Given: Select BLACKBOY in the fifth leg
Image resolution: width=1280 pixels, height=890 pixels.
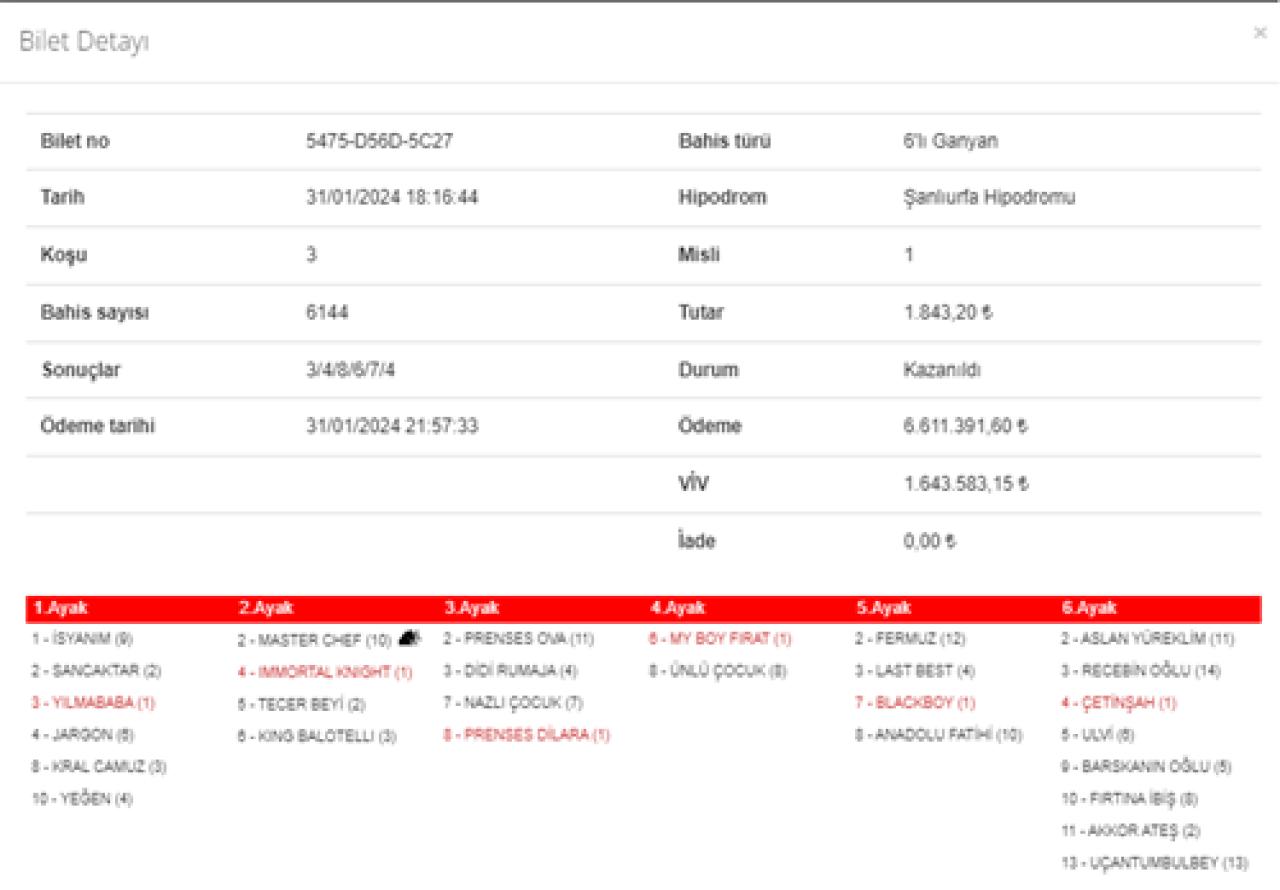Looking at the screenshot, I should pyautogui.click(x=915, y=703).
